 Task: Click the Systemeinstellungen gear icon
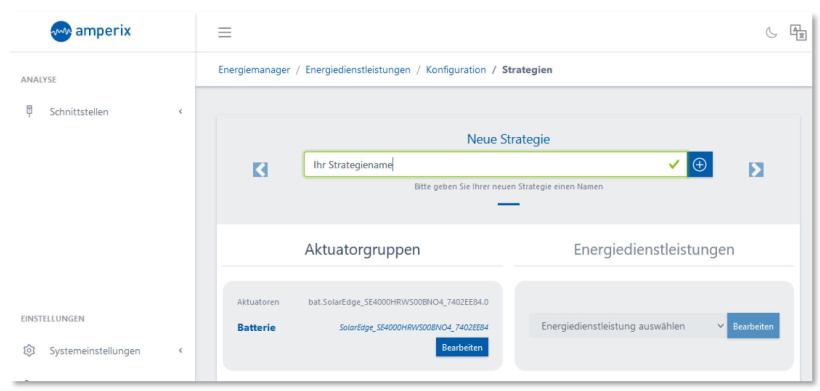pos(29,350)
